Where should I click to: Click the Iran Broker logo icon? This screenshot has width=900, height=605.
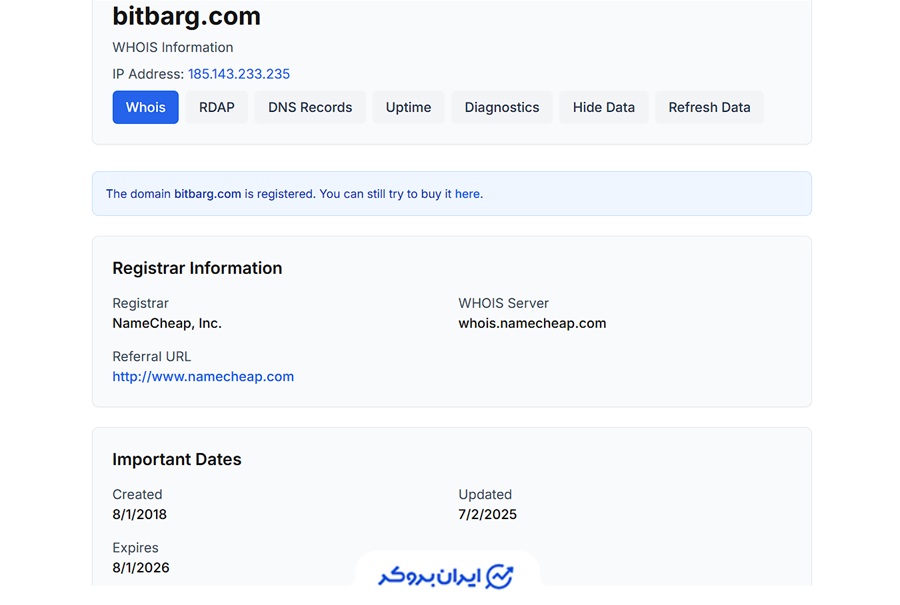point(499,577)
